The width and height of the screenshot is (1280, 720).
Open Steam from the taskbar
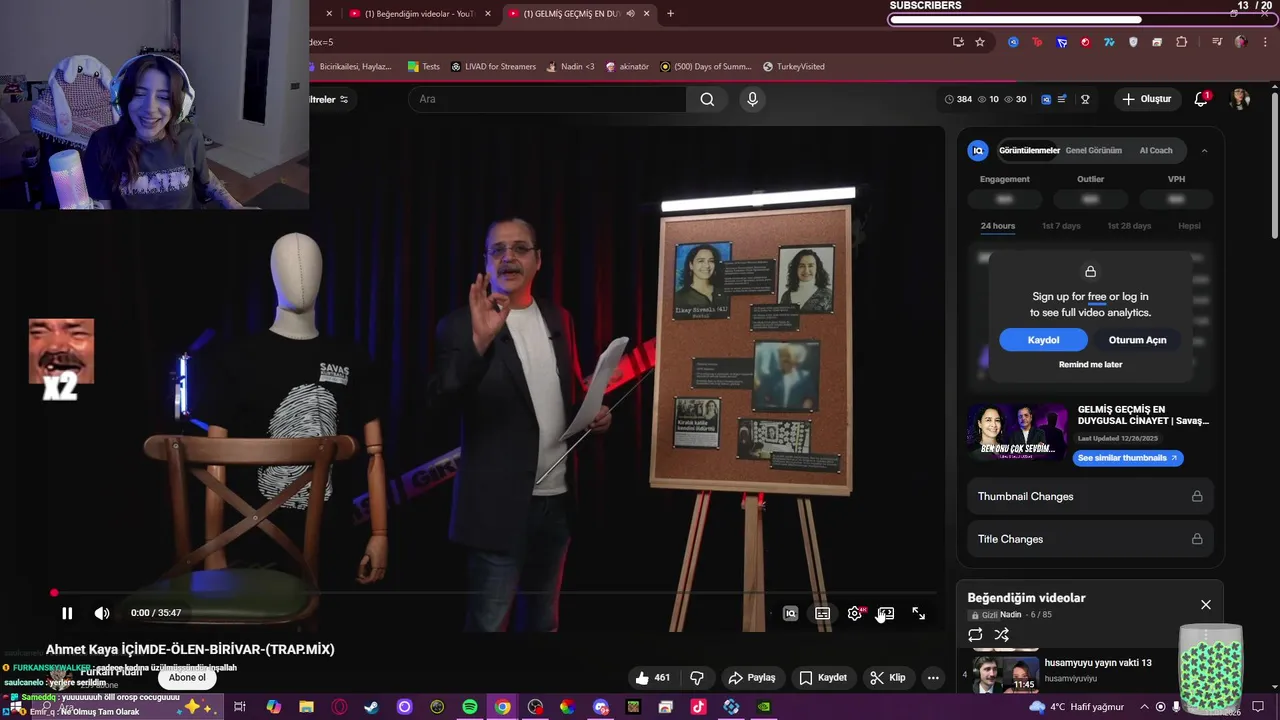pos(372,707)
